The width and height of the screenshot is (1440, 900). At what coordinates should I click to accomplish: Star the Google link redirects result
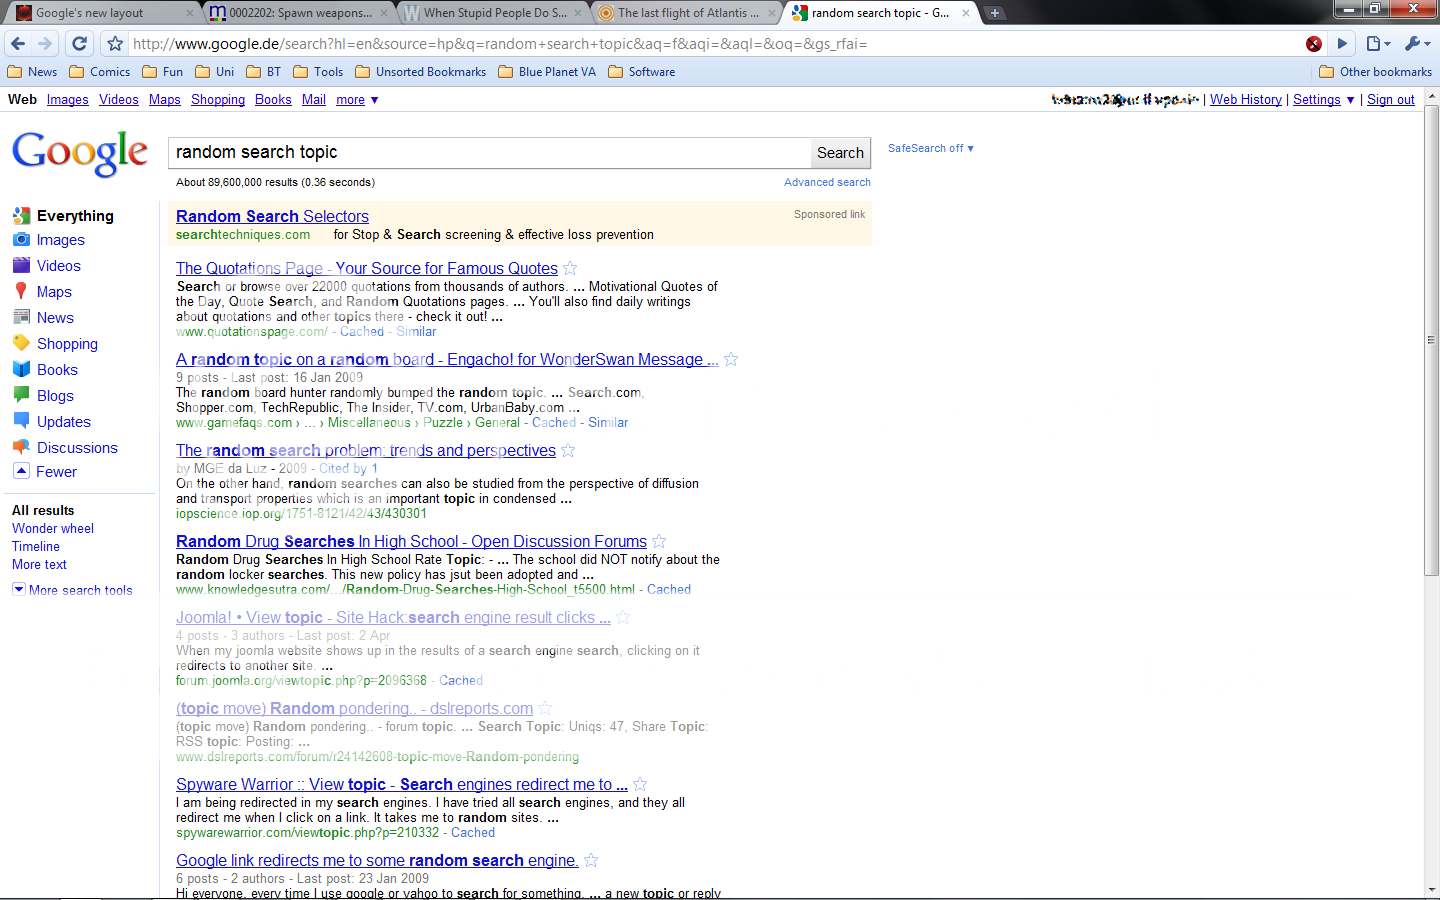(591, 860)
